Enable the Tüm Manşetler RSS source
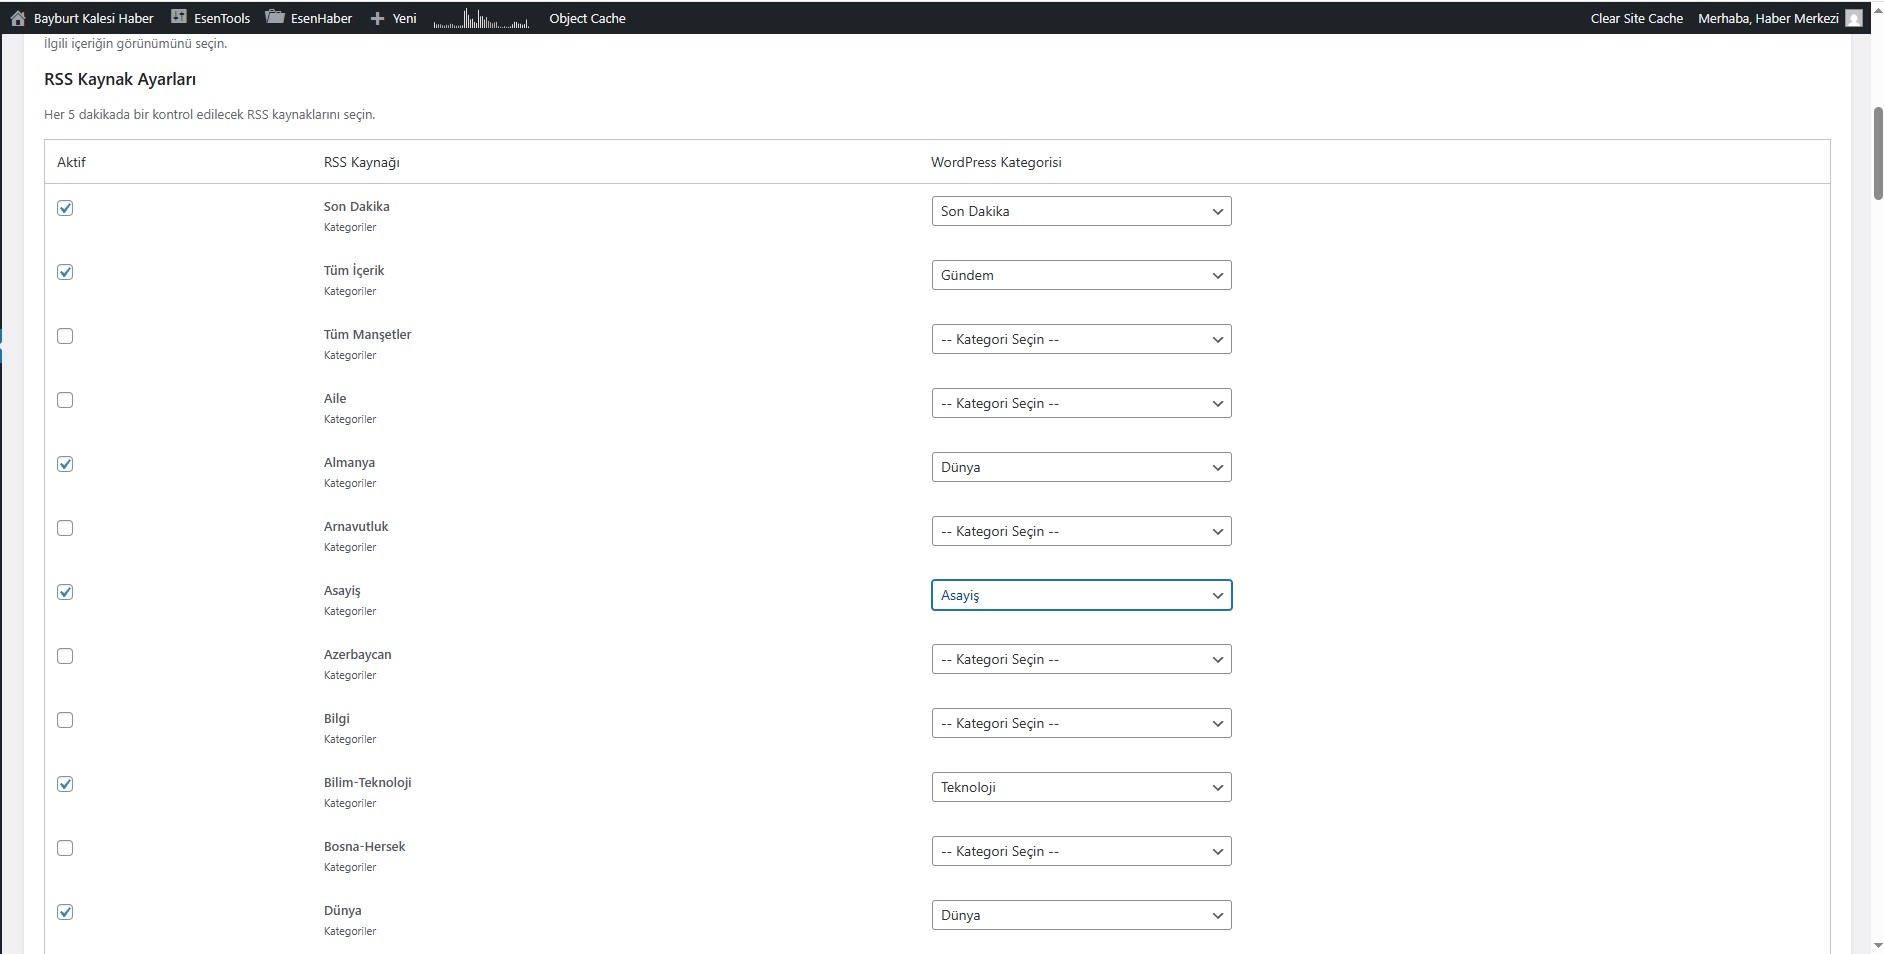1884x954 pixels. (x=65, y=336)
